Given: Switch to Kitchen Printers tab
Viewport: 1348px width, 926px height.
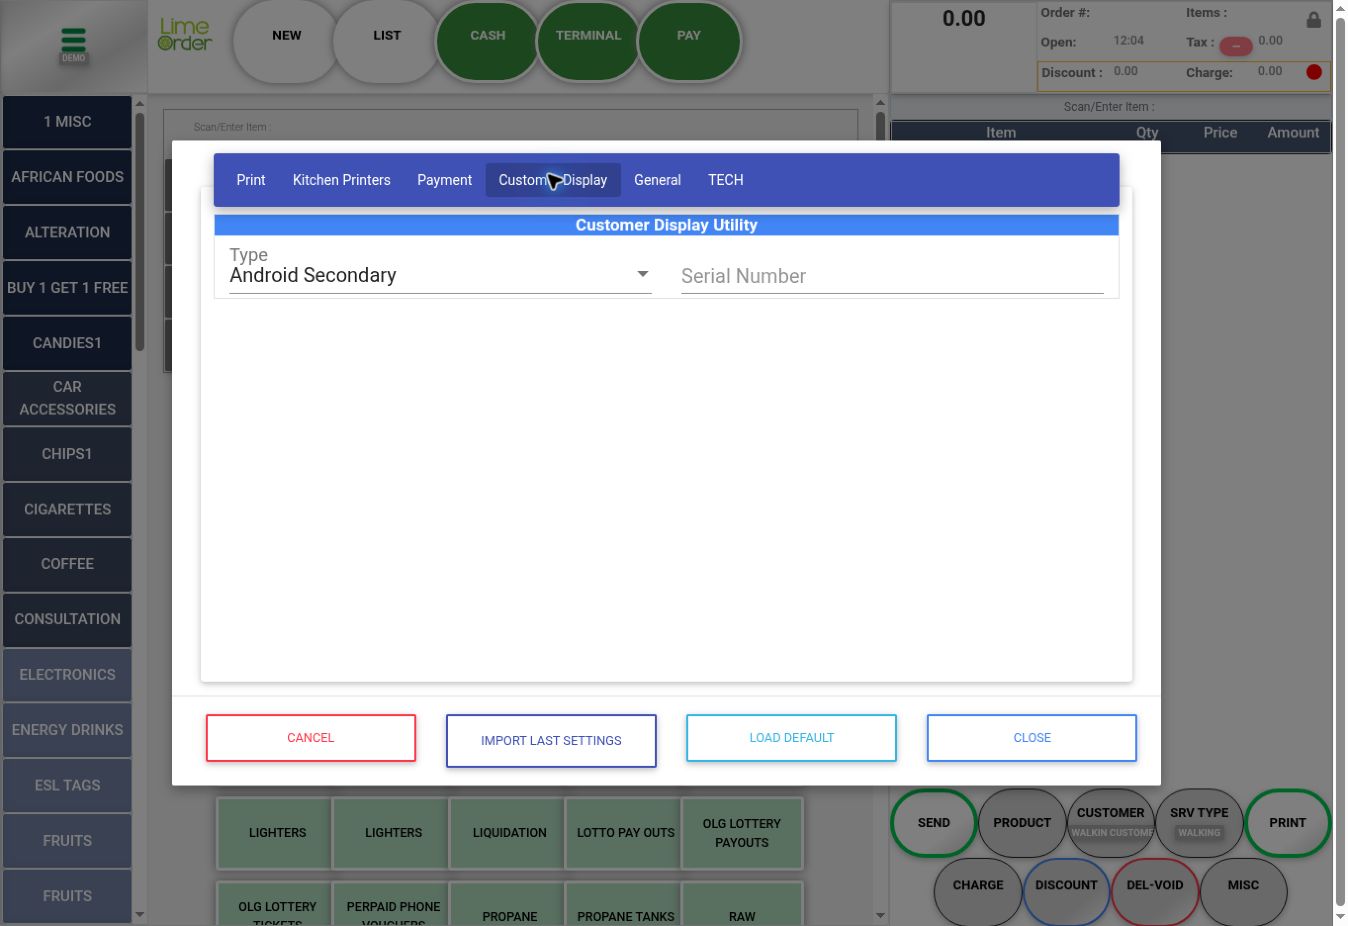Looking at the screenshot, I should coord(342,180).
